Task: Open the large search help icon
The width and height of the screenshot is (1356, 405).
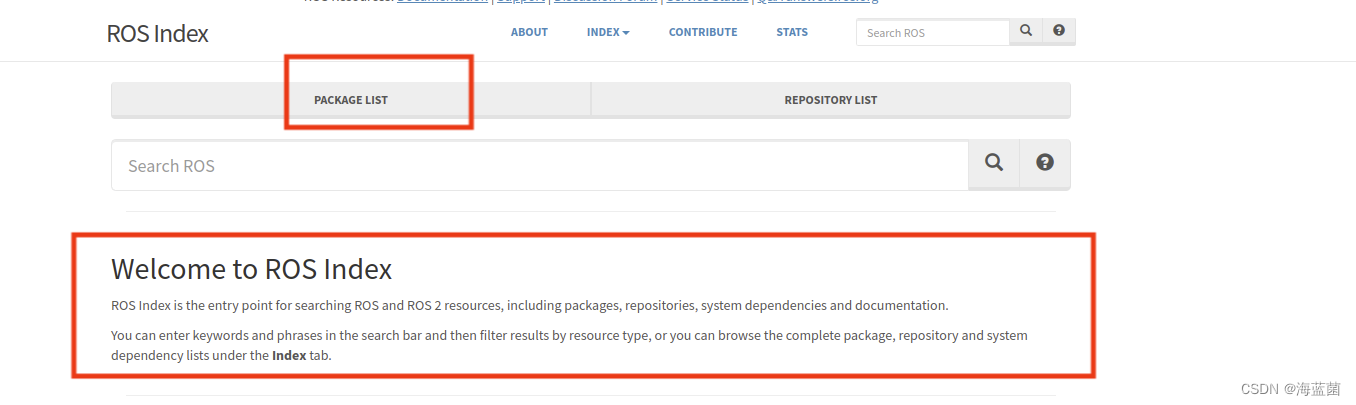Action: 1045,165
